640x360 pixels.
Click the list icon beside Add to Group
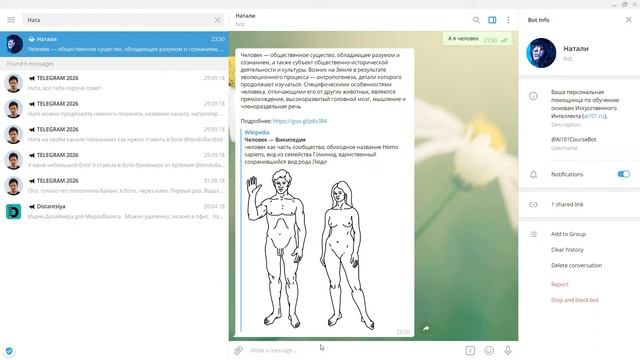click(533, 234)
